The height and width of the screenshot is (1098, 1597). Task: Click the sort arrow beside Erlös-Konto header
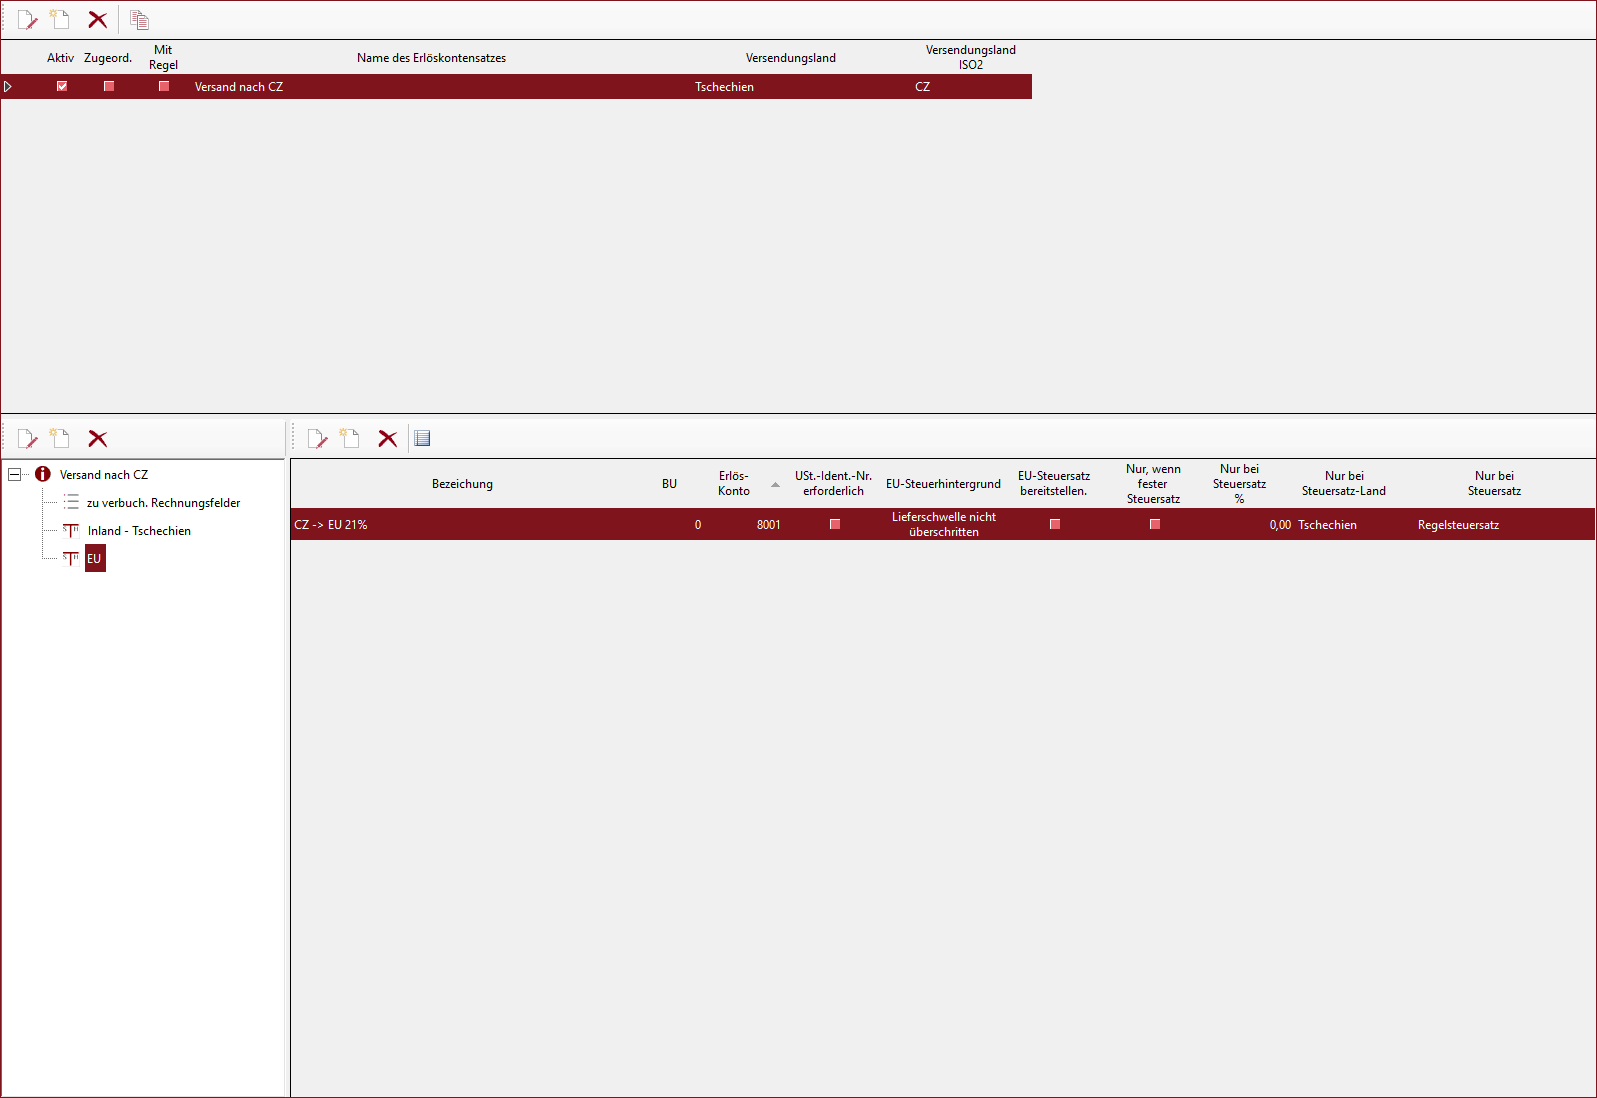click(775, 485)
